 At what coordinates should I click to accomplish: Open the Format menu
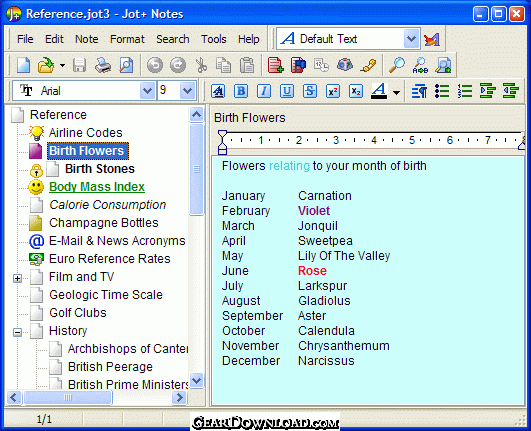(127, 39)
